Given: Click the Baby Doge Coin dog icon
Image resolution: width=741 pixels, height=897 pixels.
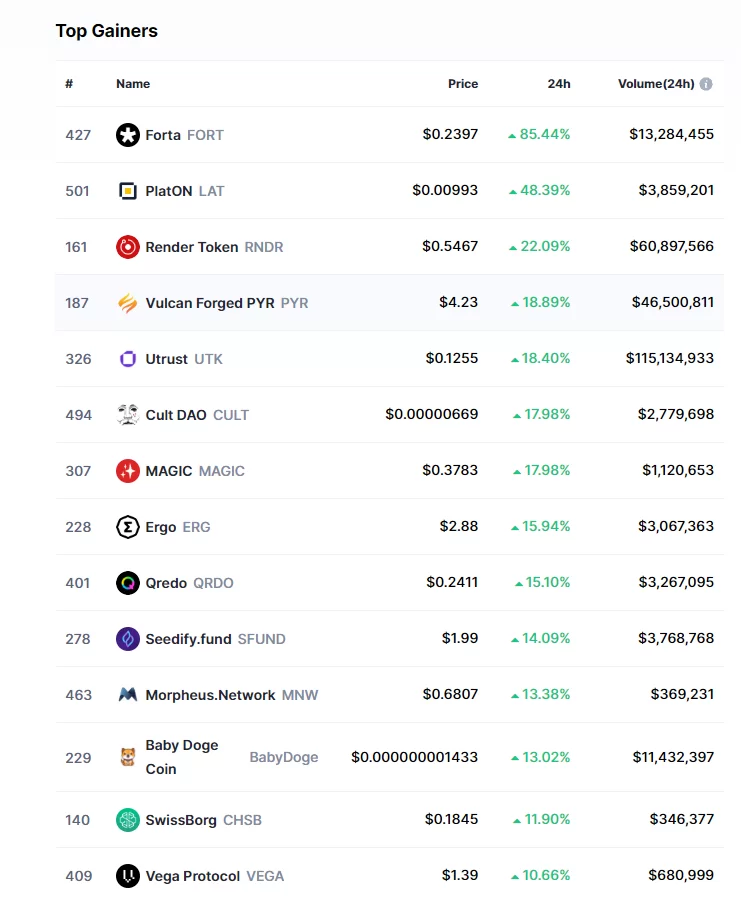Looking at the screenshot, I should [x=127, y=757].
